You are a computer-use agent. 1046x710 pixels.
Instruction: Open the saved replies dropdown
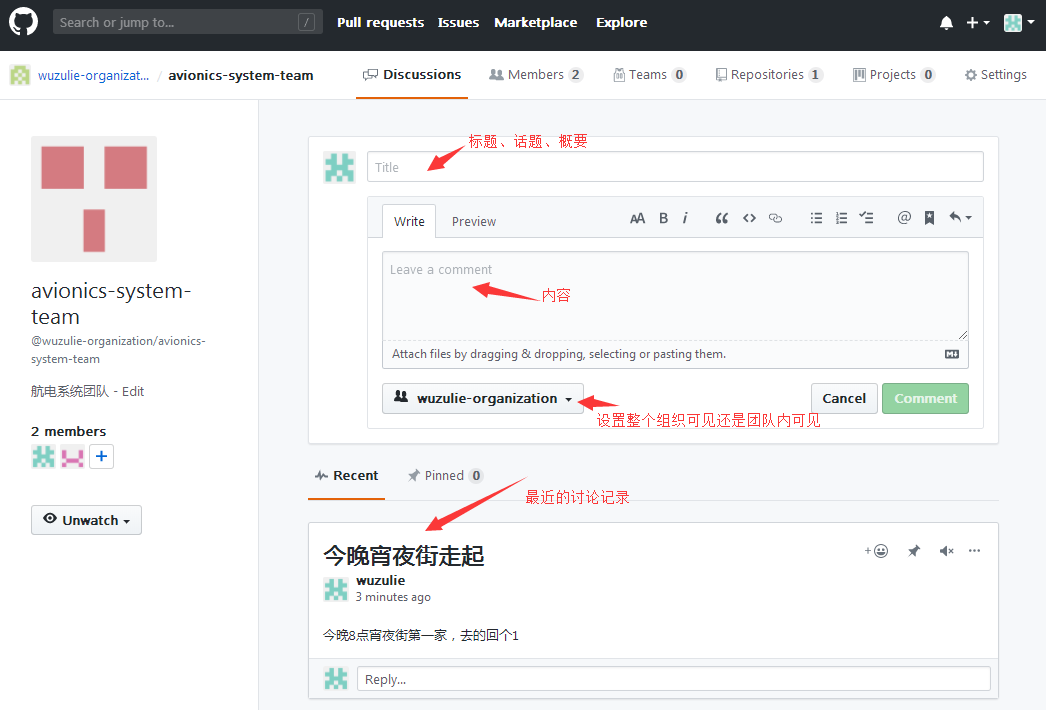[x=960, y=218]
